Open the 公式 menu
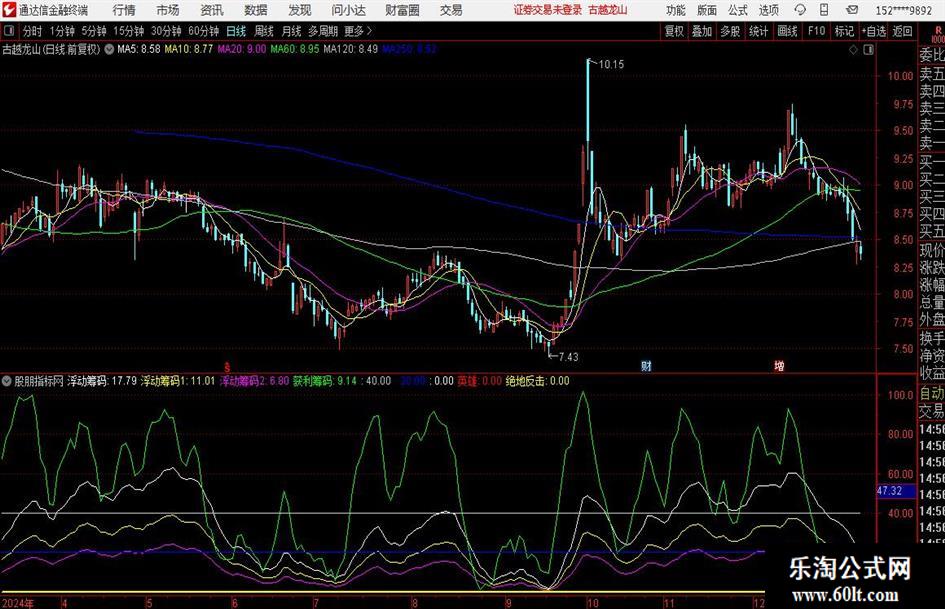The image size is (945, 609). (738, 10)
